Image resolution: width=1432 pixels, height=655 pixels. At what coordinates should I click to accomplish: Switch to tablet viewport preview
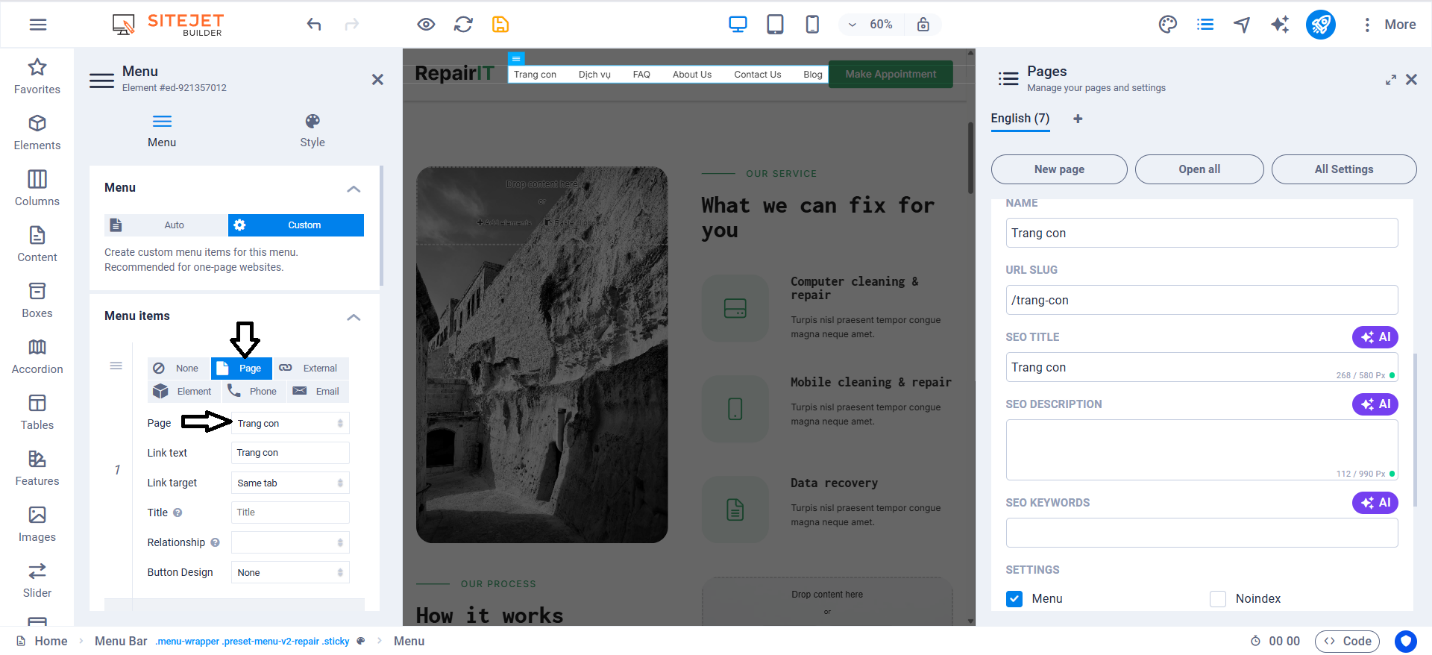click(x=775, y=24)
